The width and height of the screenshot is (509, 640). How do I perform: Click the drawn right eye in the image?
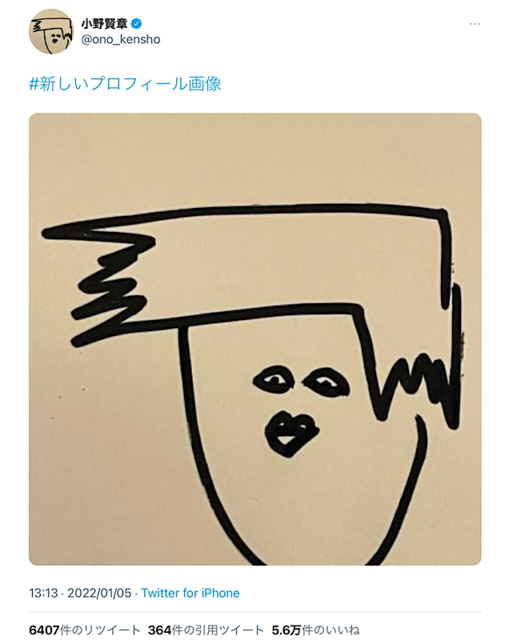pos(327,382)
